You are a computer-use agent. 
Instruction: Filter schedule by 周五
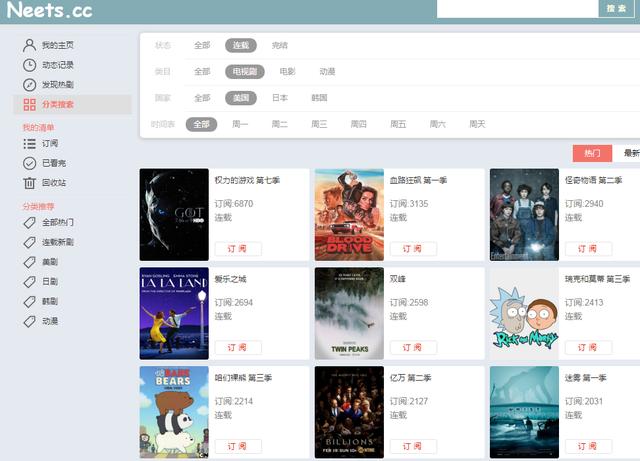(398, 124)
